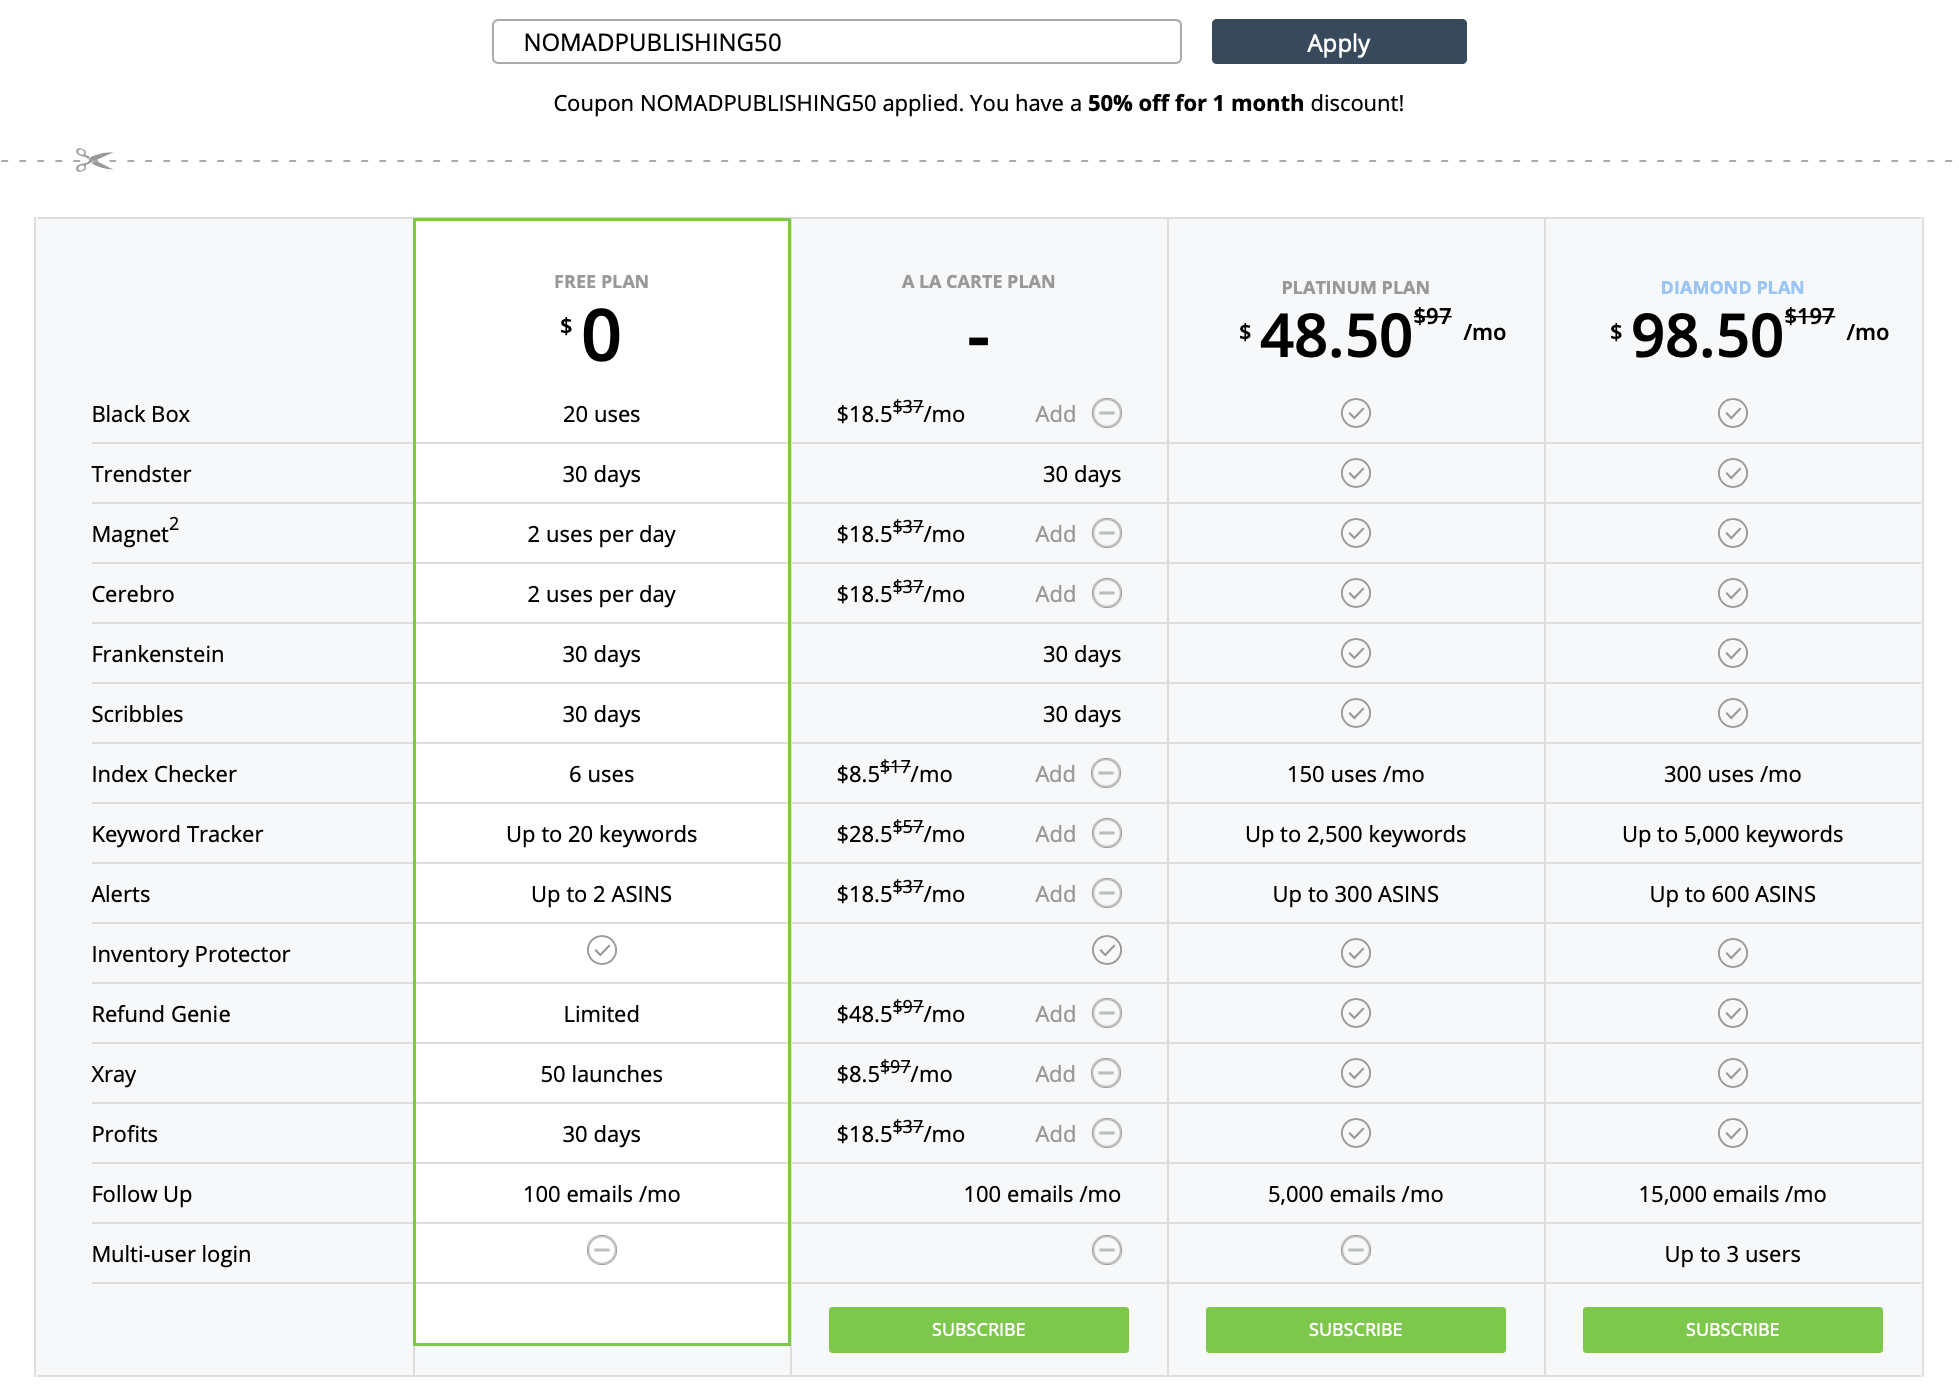The width and height of the screenshot is (1959, 1394).
Task: Toggle the Magnet add-on circle button
Action: pos(1106,533)
